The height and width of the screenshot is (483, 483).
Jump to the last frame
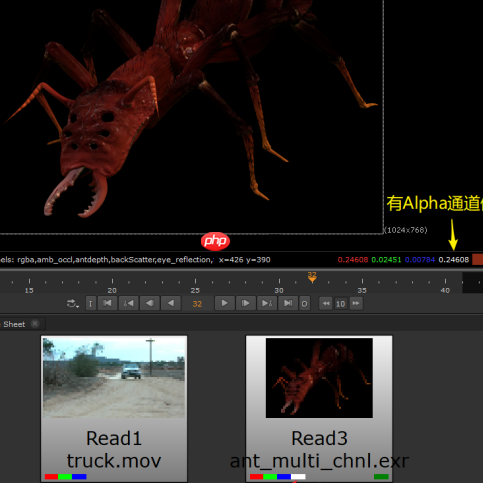point(288,303)
